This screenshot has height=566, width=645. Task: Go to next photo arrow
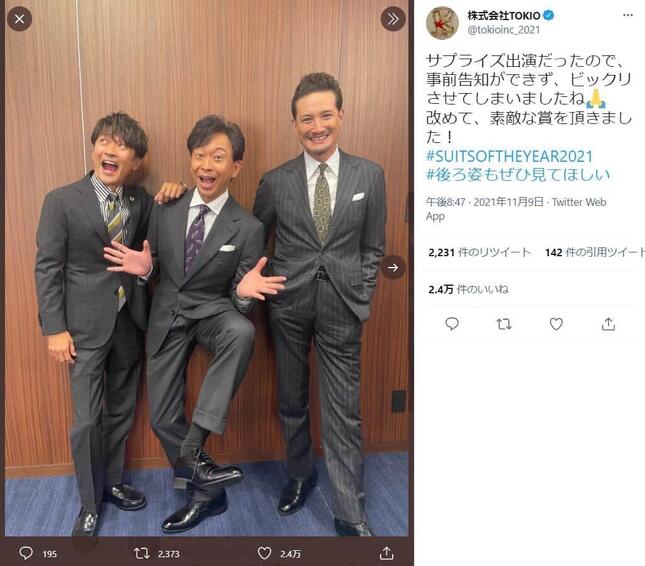tap(393, 268)
